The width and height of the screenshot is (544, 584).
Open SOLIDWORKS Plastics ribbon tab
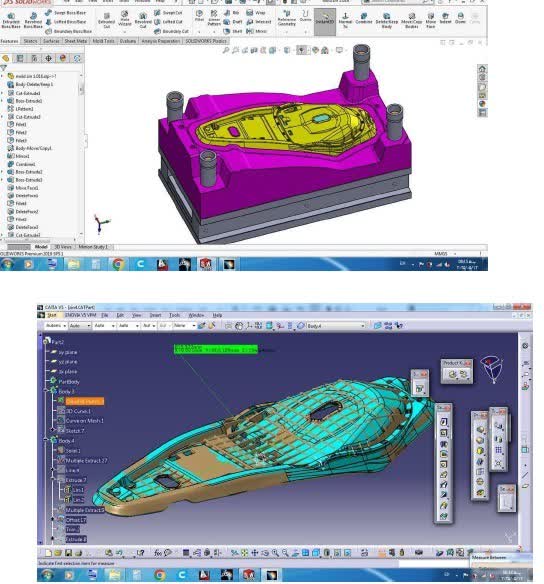coord(206,41)
